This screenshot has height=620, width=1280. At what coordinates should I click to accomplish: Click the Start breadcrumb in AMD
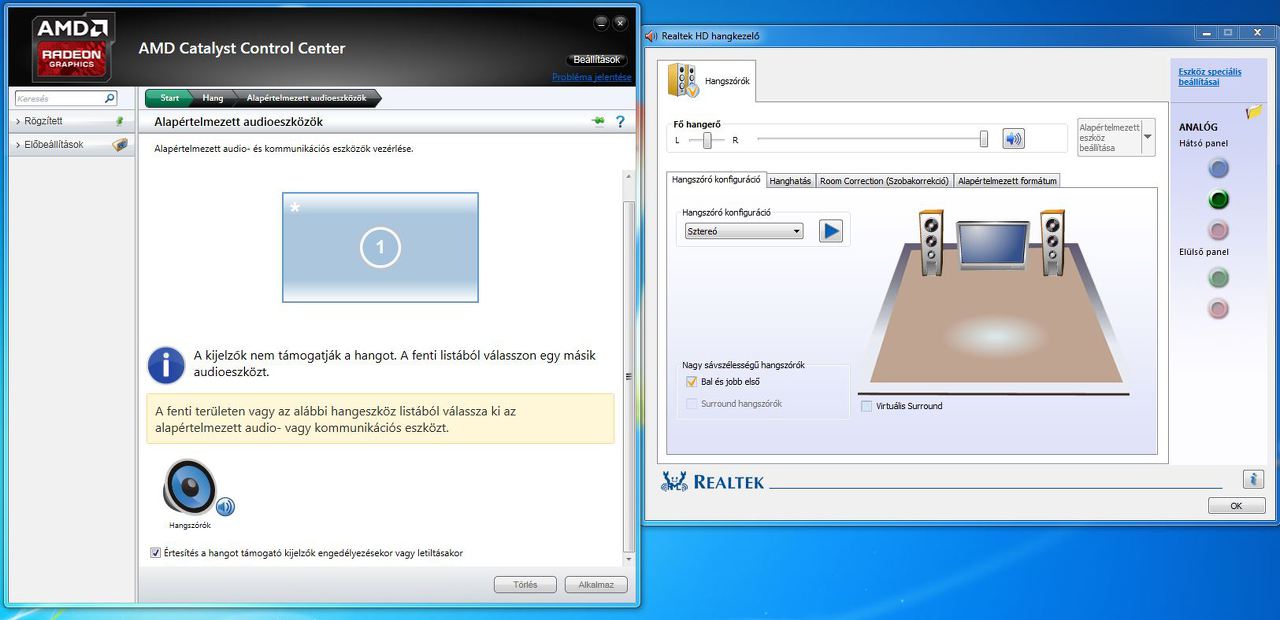pyautogui.click(x=168, y=98)
